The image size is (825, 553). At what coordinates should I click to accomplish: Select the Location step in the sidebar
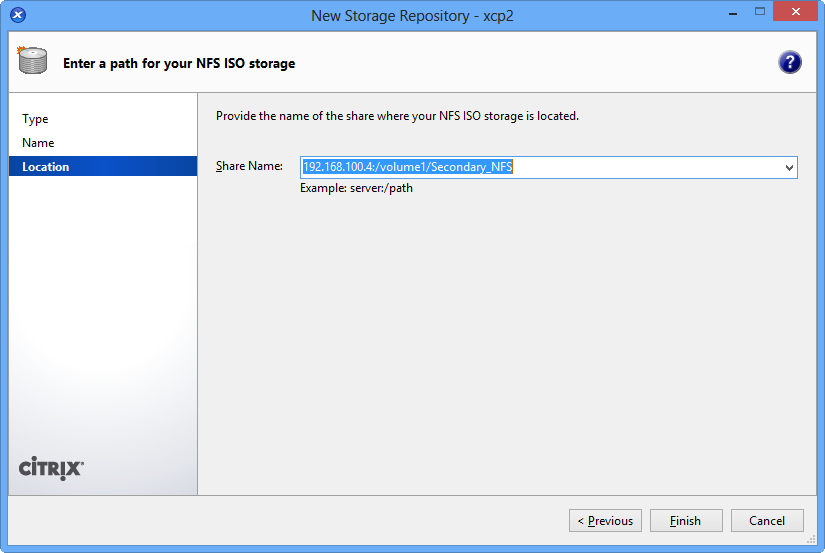(x=46, y=167)
